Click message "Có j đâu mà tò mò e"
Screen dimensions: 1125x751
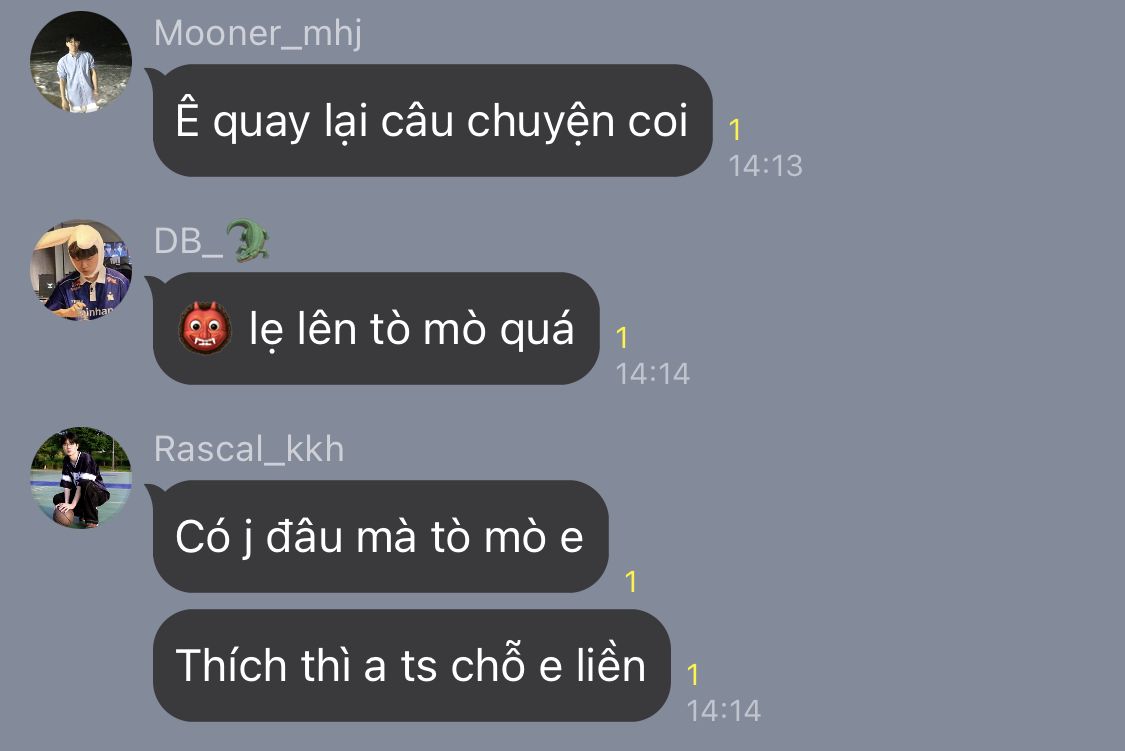[x=380, y=537]
